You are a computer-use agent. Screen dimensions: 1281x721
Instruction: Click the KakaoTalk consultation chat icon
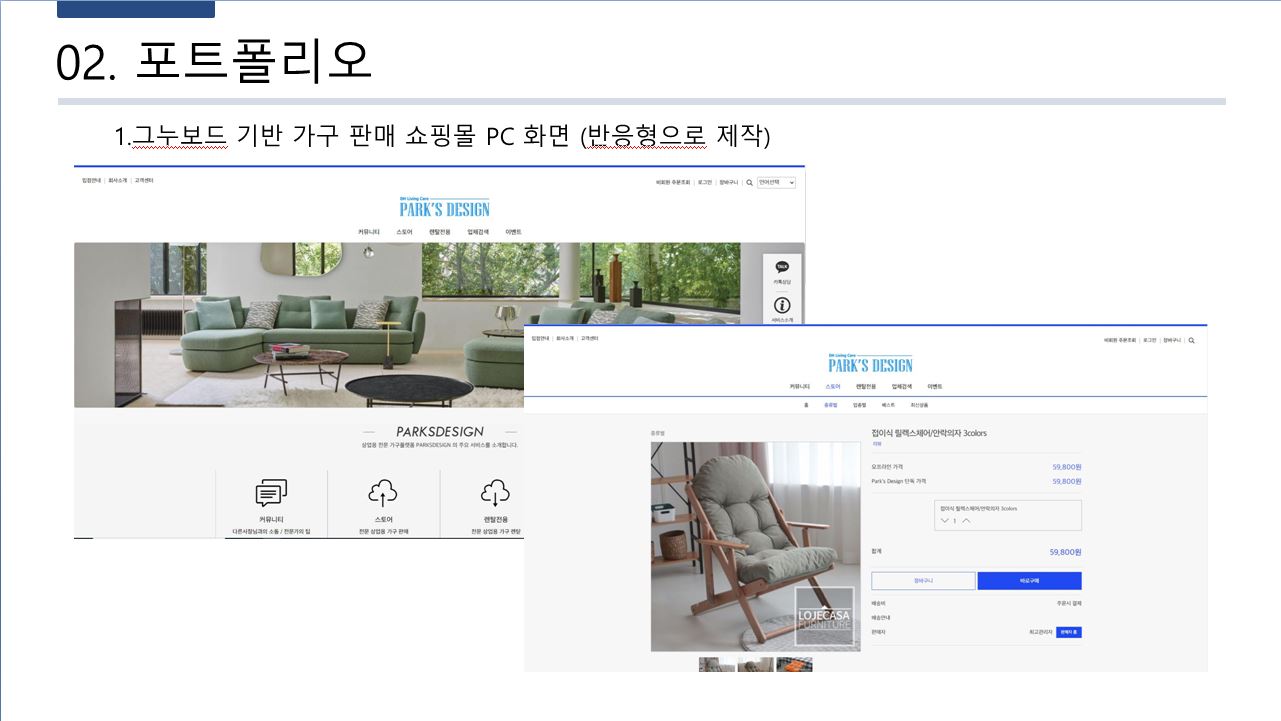(x=782, y=268)
